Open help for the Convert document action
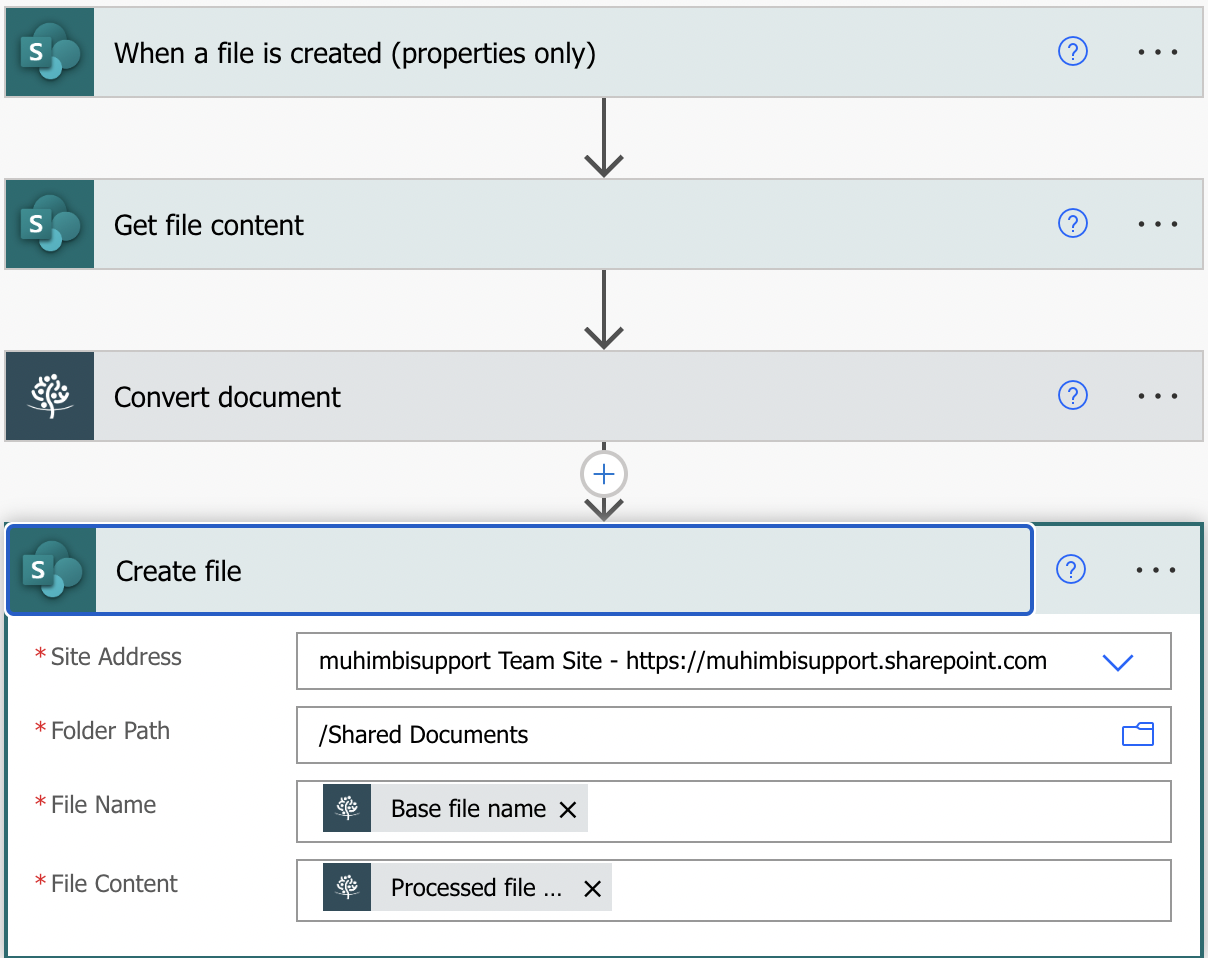 pyautogui.click(x=1073, y=396)
